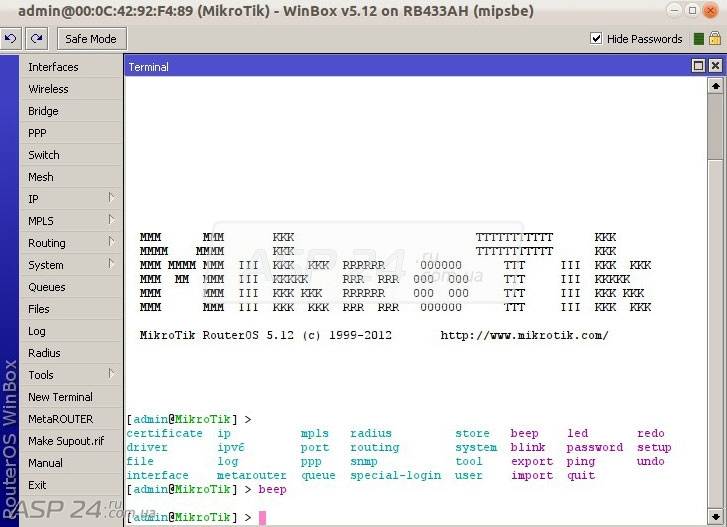Click the 'export' command text
The width and height of the screenshot is (727, 527).
pyautogui.click(x=532, y=462)
